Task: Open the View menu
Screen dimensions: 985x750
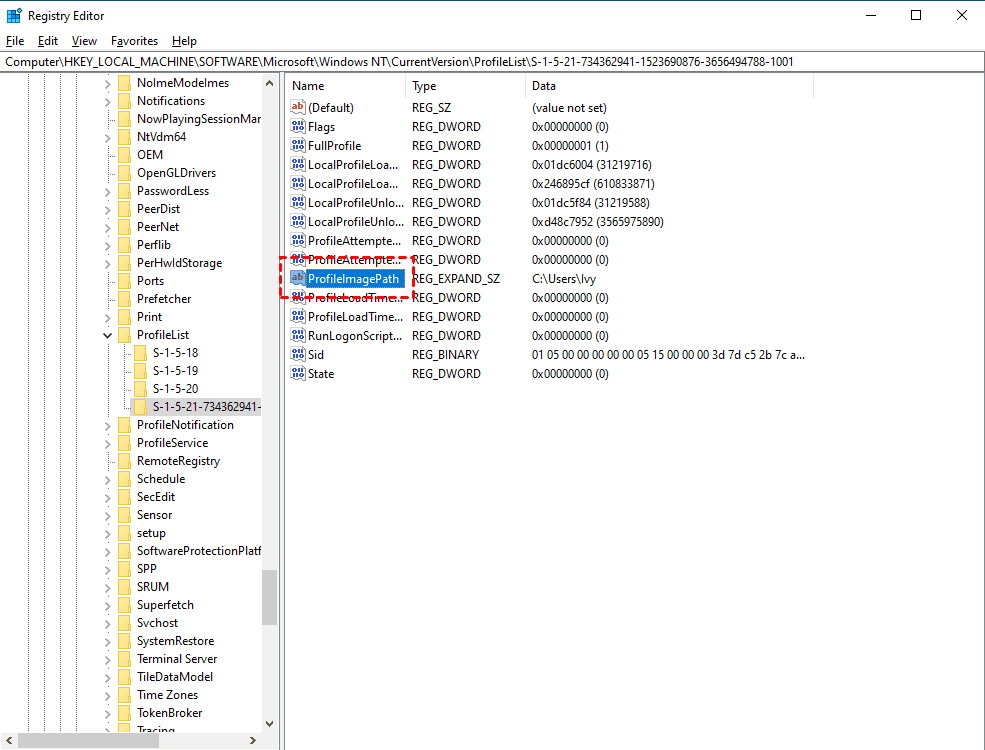Action: coord(84,41)
